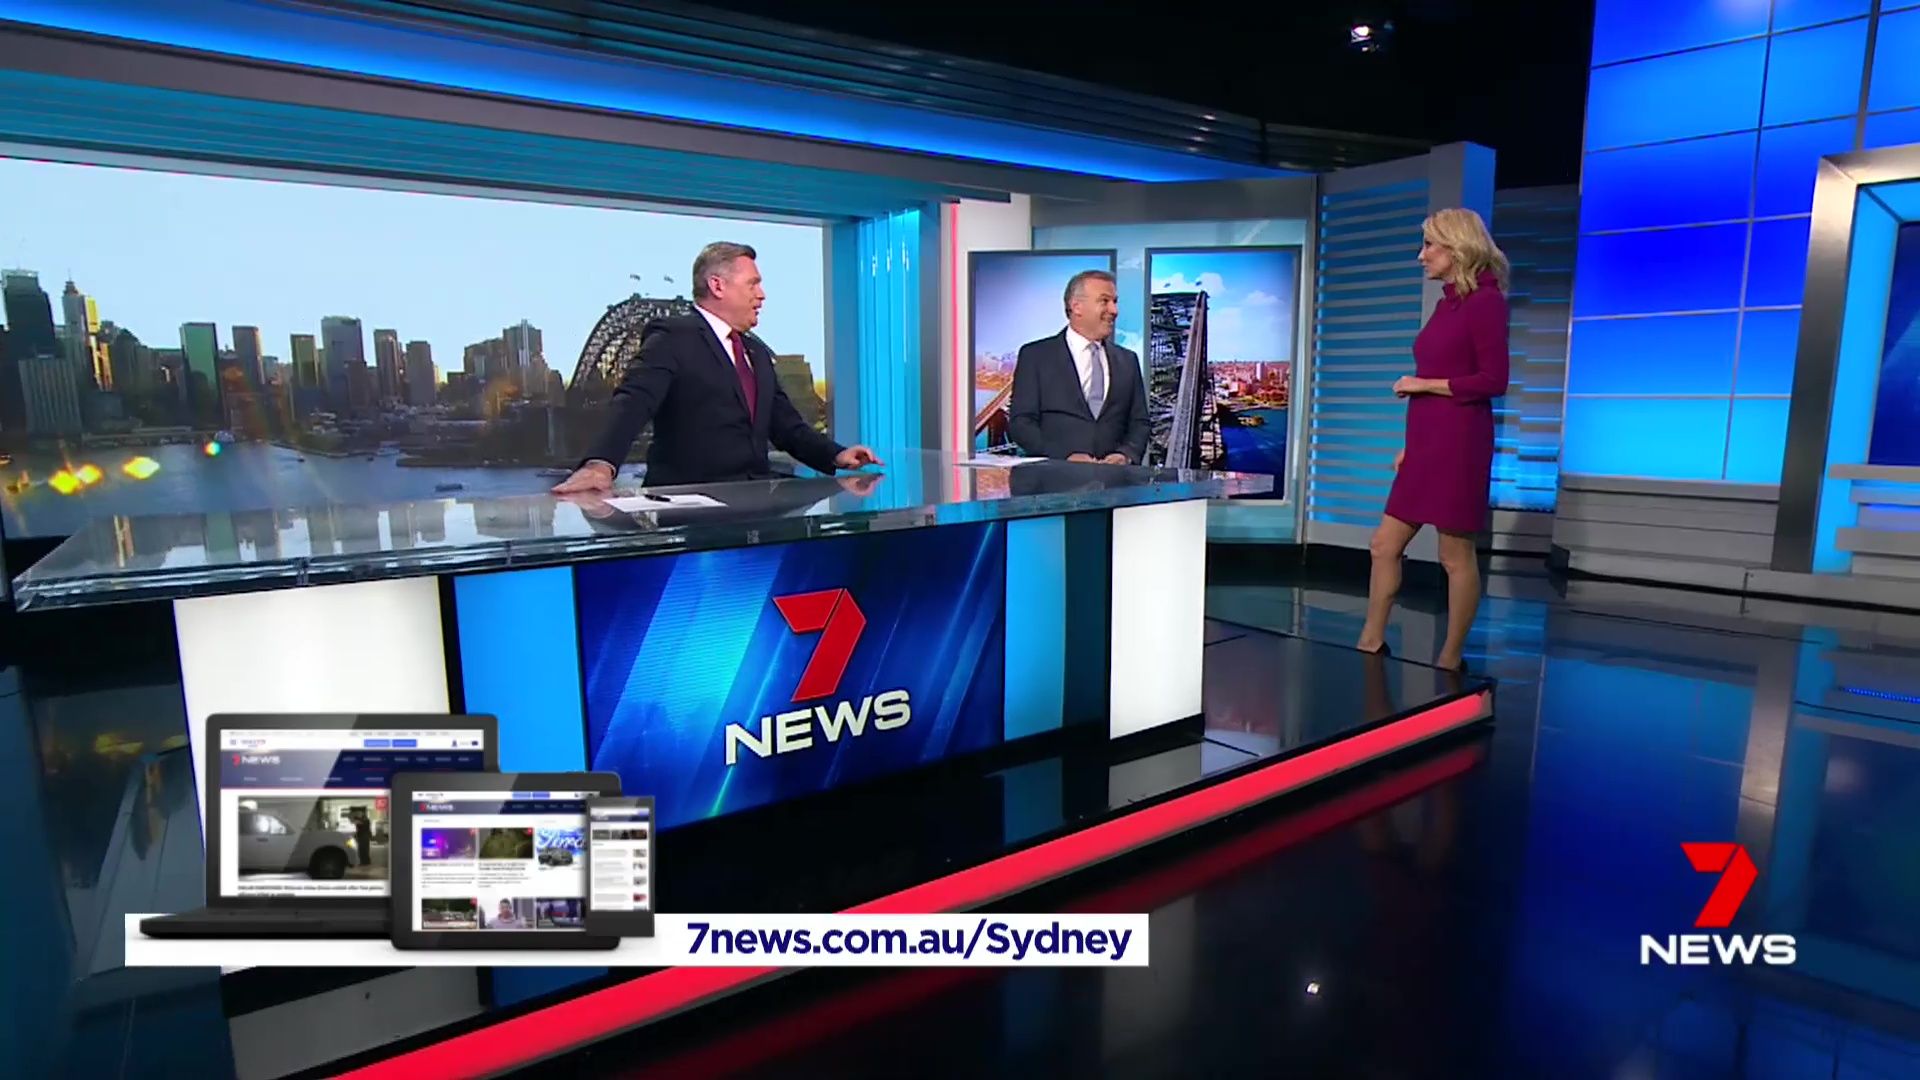Image resolution: width=1920 pixels, height=1080 pixels.
Task: Click the blue button on the laptop site header
Action: tap(377, 743)
